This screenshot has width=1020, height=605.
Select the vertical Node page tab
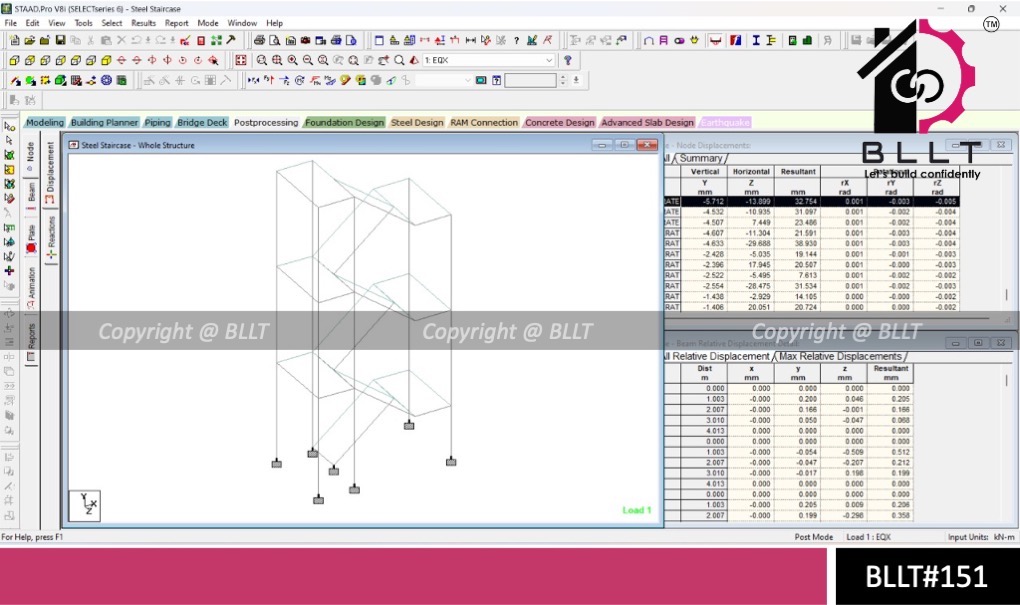(x=31, y=156)
